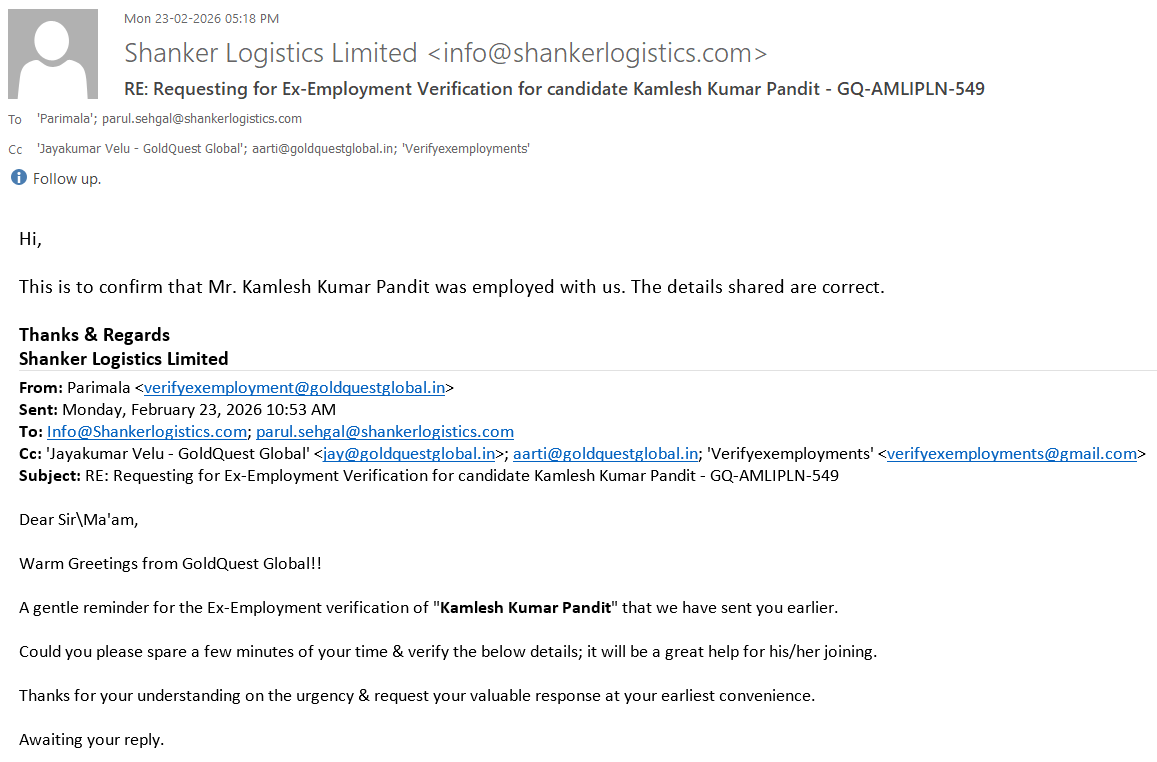
Task: Open verifyexemployment@goldquestglobal.in link in From line
Action: (x=294, y=388)
